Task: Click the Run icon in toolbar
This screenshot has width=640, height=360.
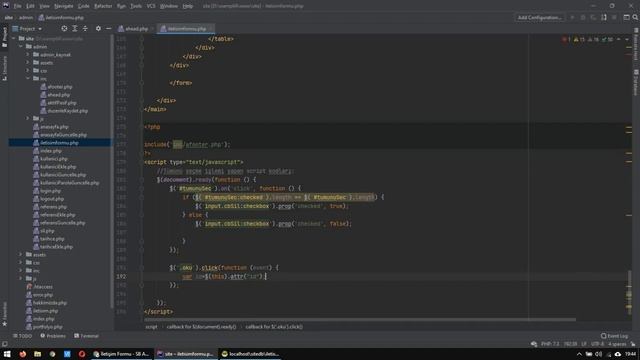Action: (572, 18)
